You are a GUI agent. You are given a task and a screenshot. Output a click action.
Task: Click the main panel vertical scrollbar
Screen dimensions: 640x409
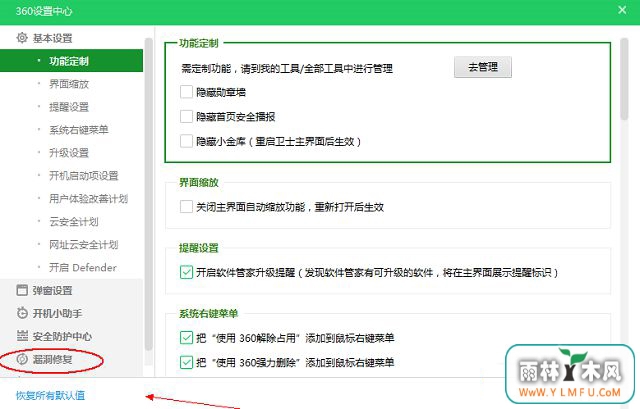point(624,79)
